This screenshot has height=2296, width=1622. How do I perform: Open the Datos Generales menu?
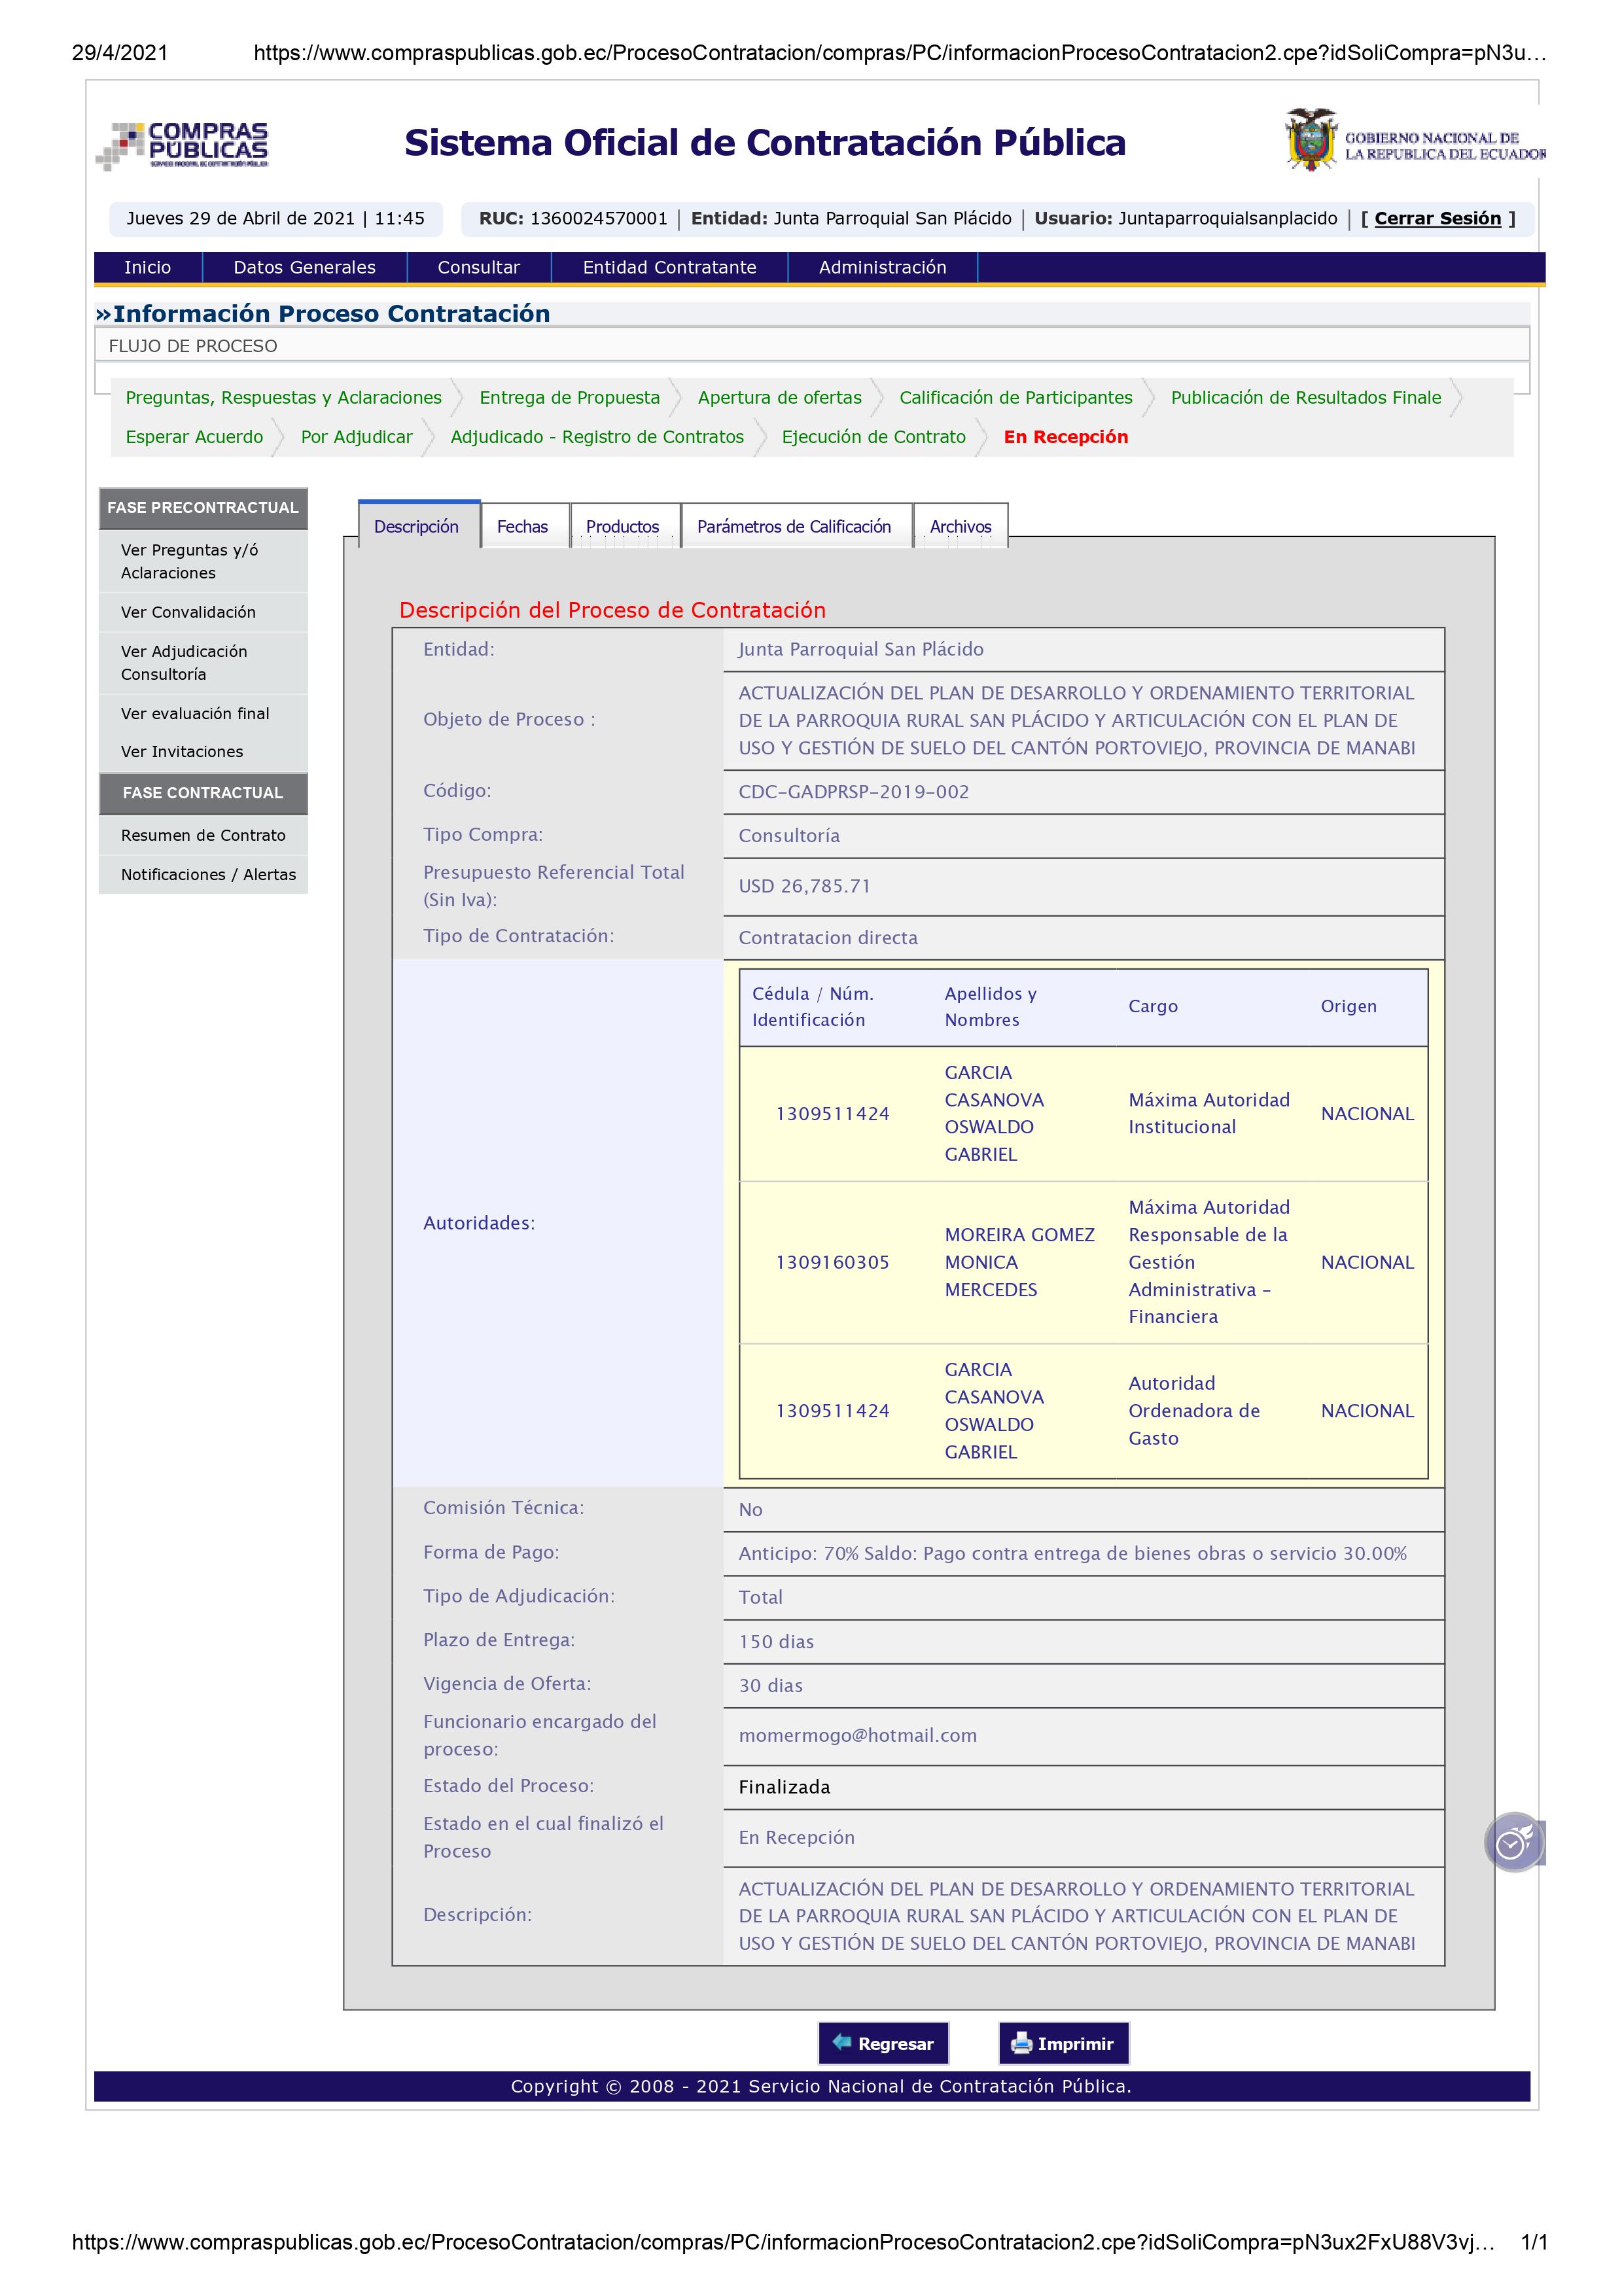pyautogui.click(x=304, y=267)
